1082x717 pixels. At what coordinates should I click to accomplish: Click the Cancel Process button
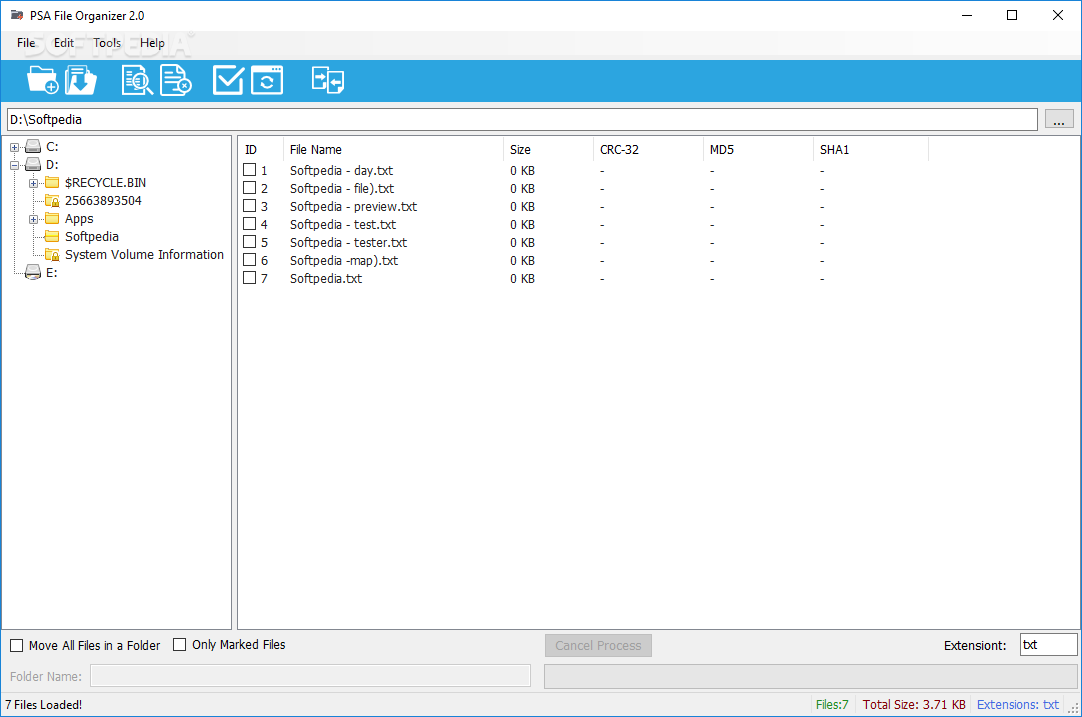click(598, 645)
